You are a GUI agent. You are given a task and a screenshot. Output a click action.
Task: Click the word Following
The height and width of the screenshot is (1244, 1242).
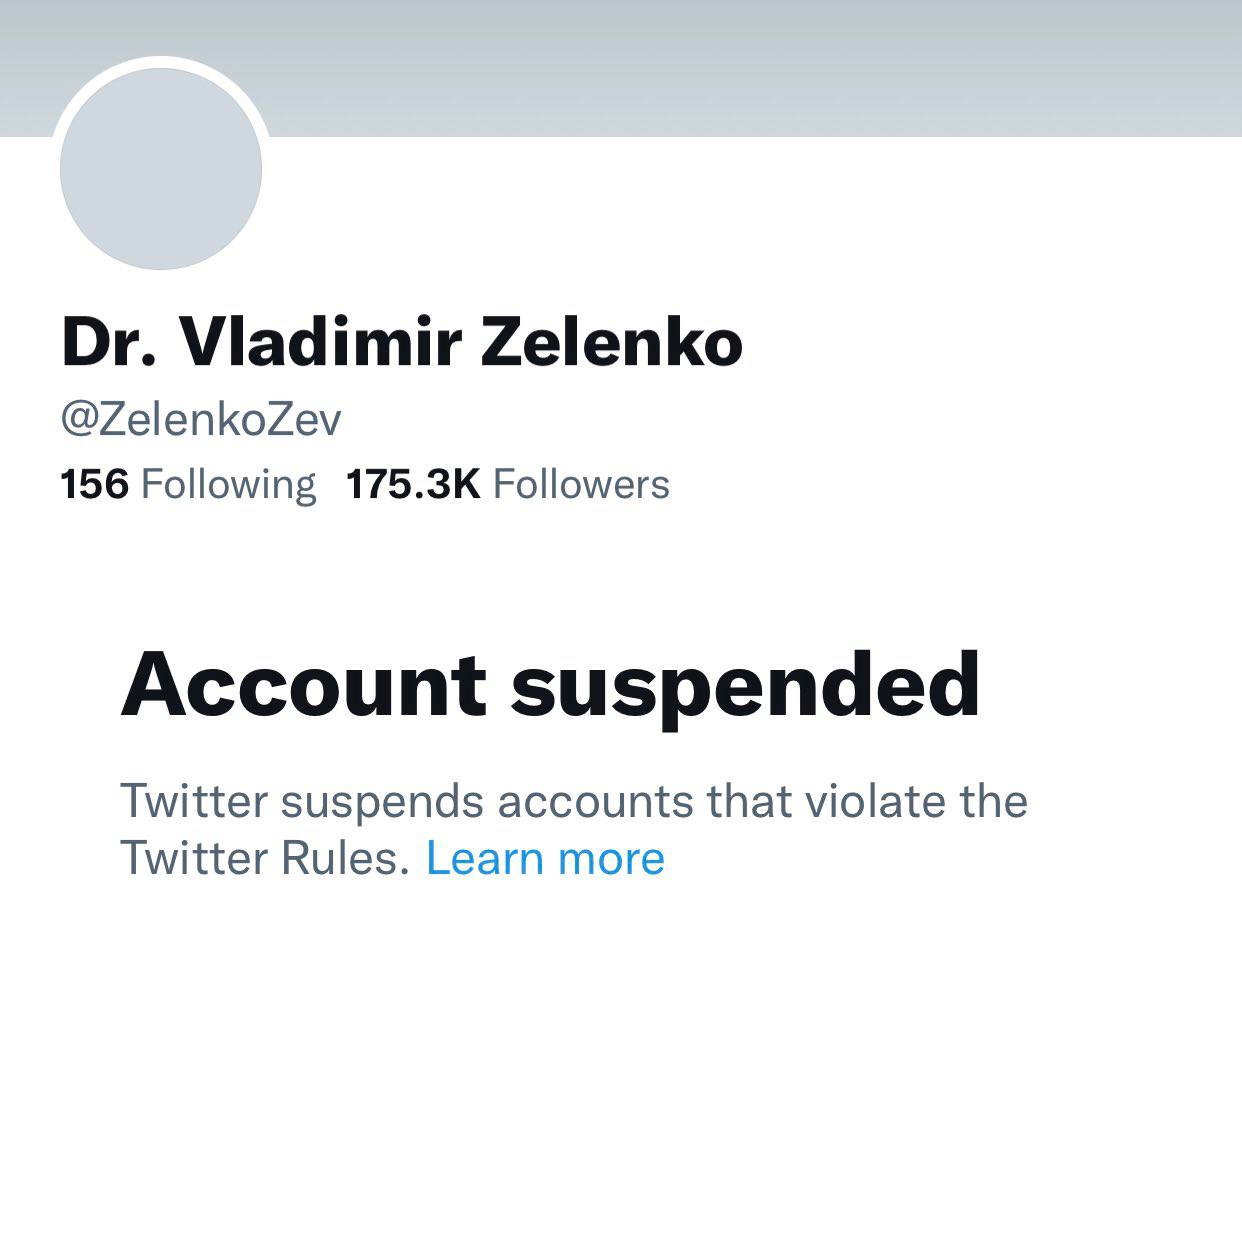click(x=228, y=484)
